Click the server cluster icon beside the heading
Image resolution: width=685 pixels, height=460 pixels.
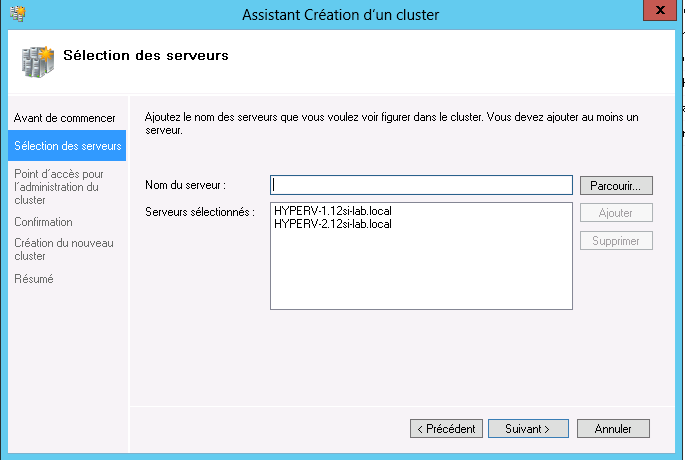coord(38,62)
